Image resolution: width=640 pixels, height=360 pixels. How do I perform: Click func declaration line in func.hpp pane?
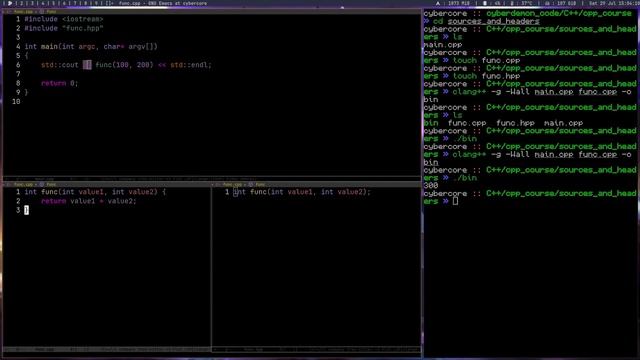coord(302,192)
